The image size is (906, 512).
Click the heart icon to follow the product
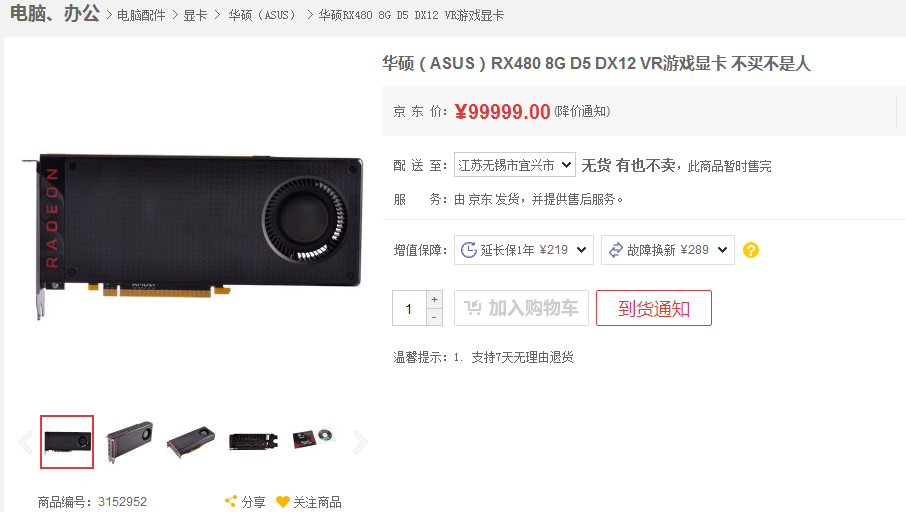283,502
